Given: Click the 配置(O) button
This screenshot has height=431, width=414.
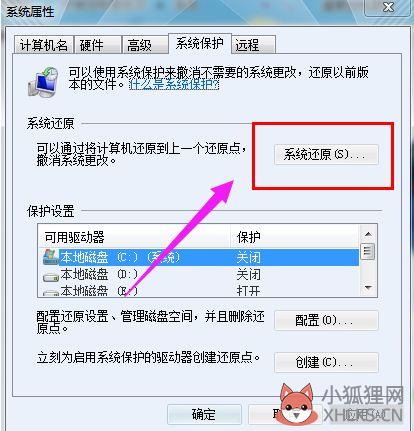Looking at the screenshot, I should point(326,320).
